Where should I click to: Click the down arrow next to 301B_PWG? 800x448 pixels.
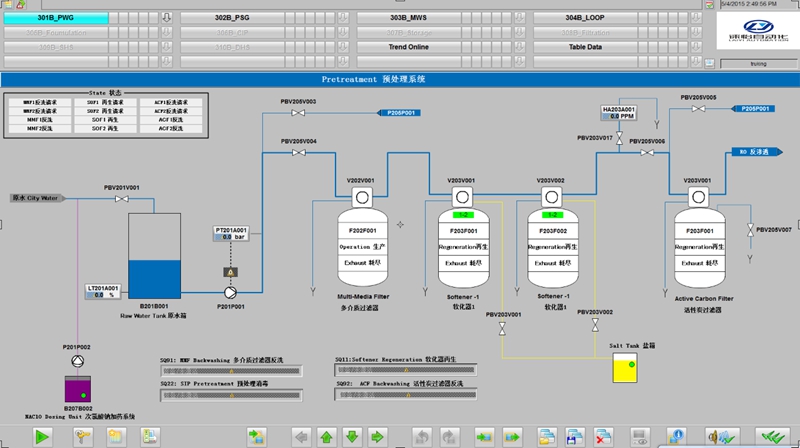167,18
